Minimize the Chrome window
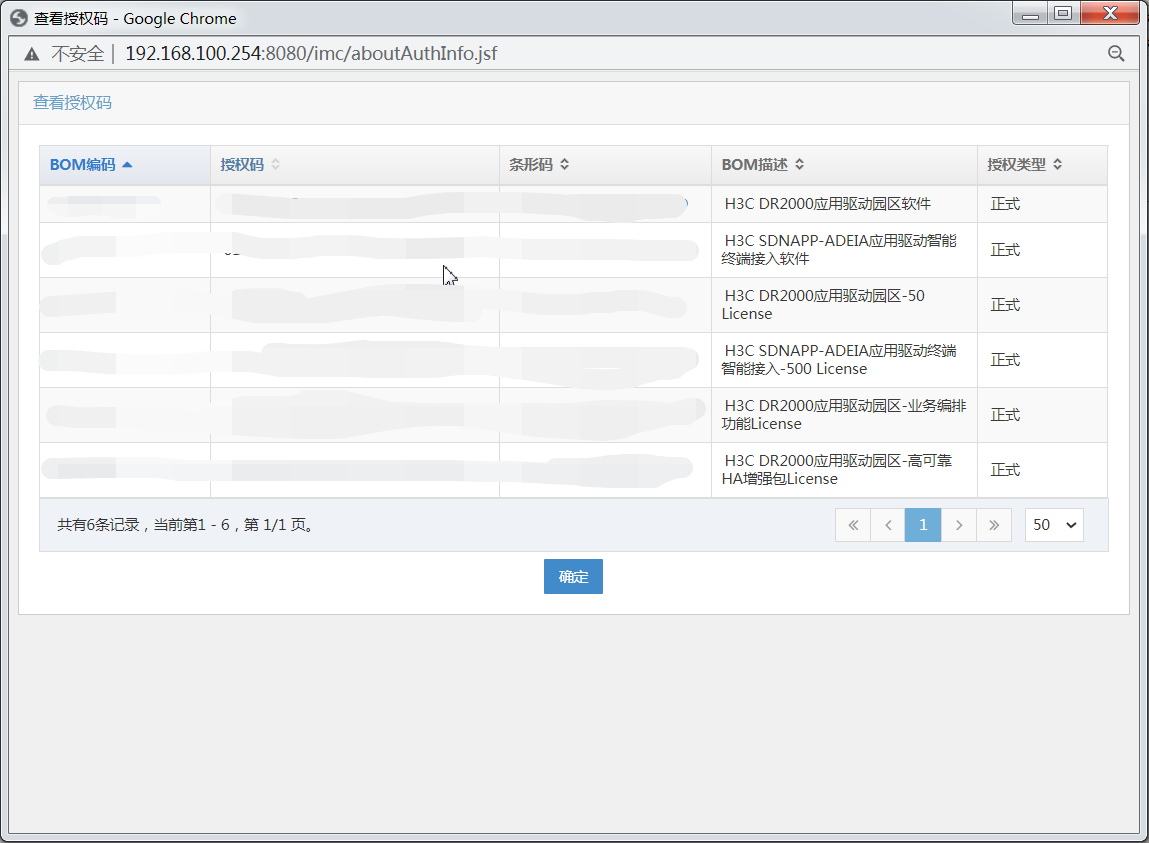1149x843 pixels. click(1030, 13)
